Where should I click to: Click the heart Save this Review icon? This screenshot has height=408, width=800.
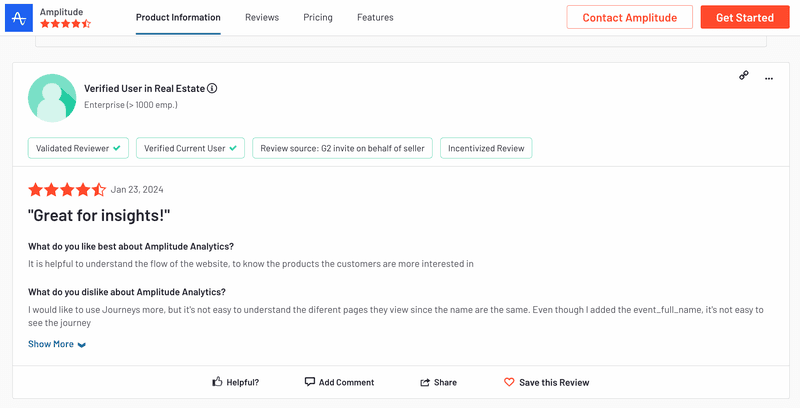(x=509, y=382)
